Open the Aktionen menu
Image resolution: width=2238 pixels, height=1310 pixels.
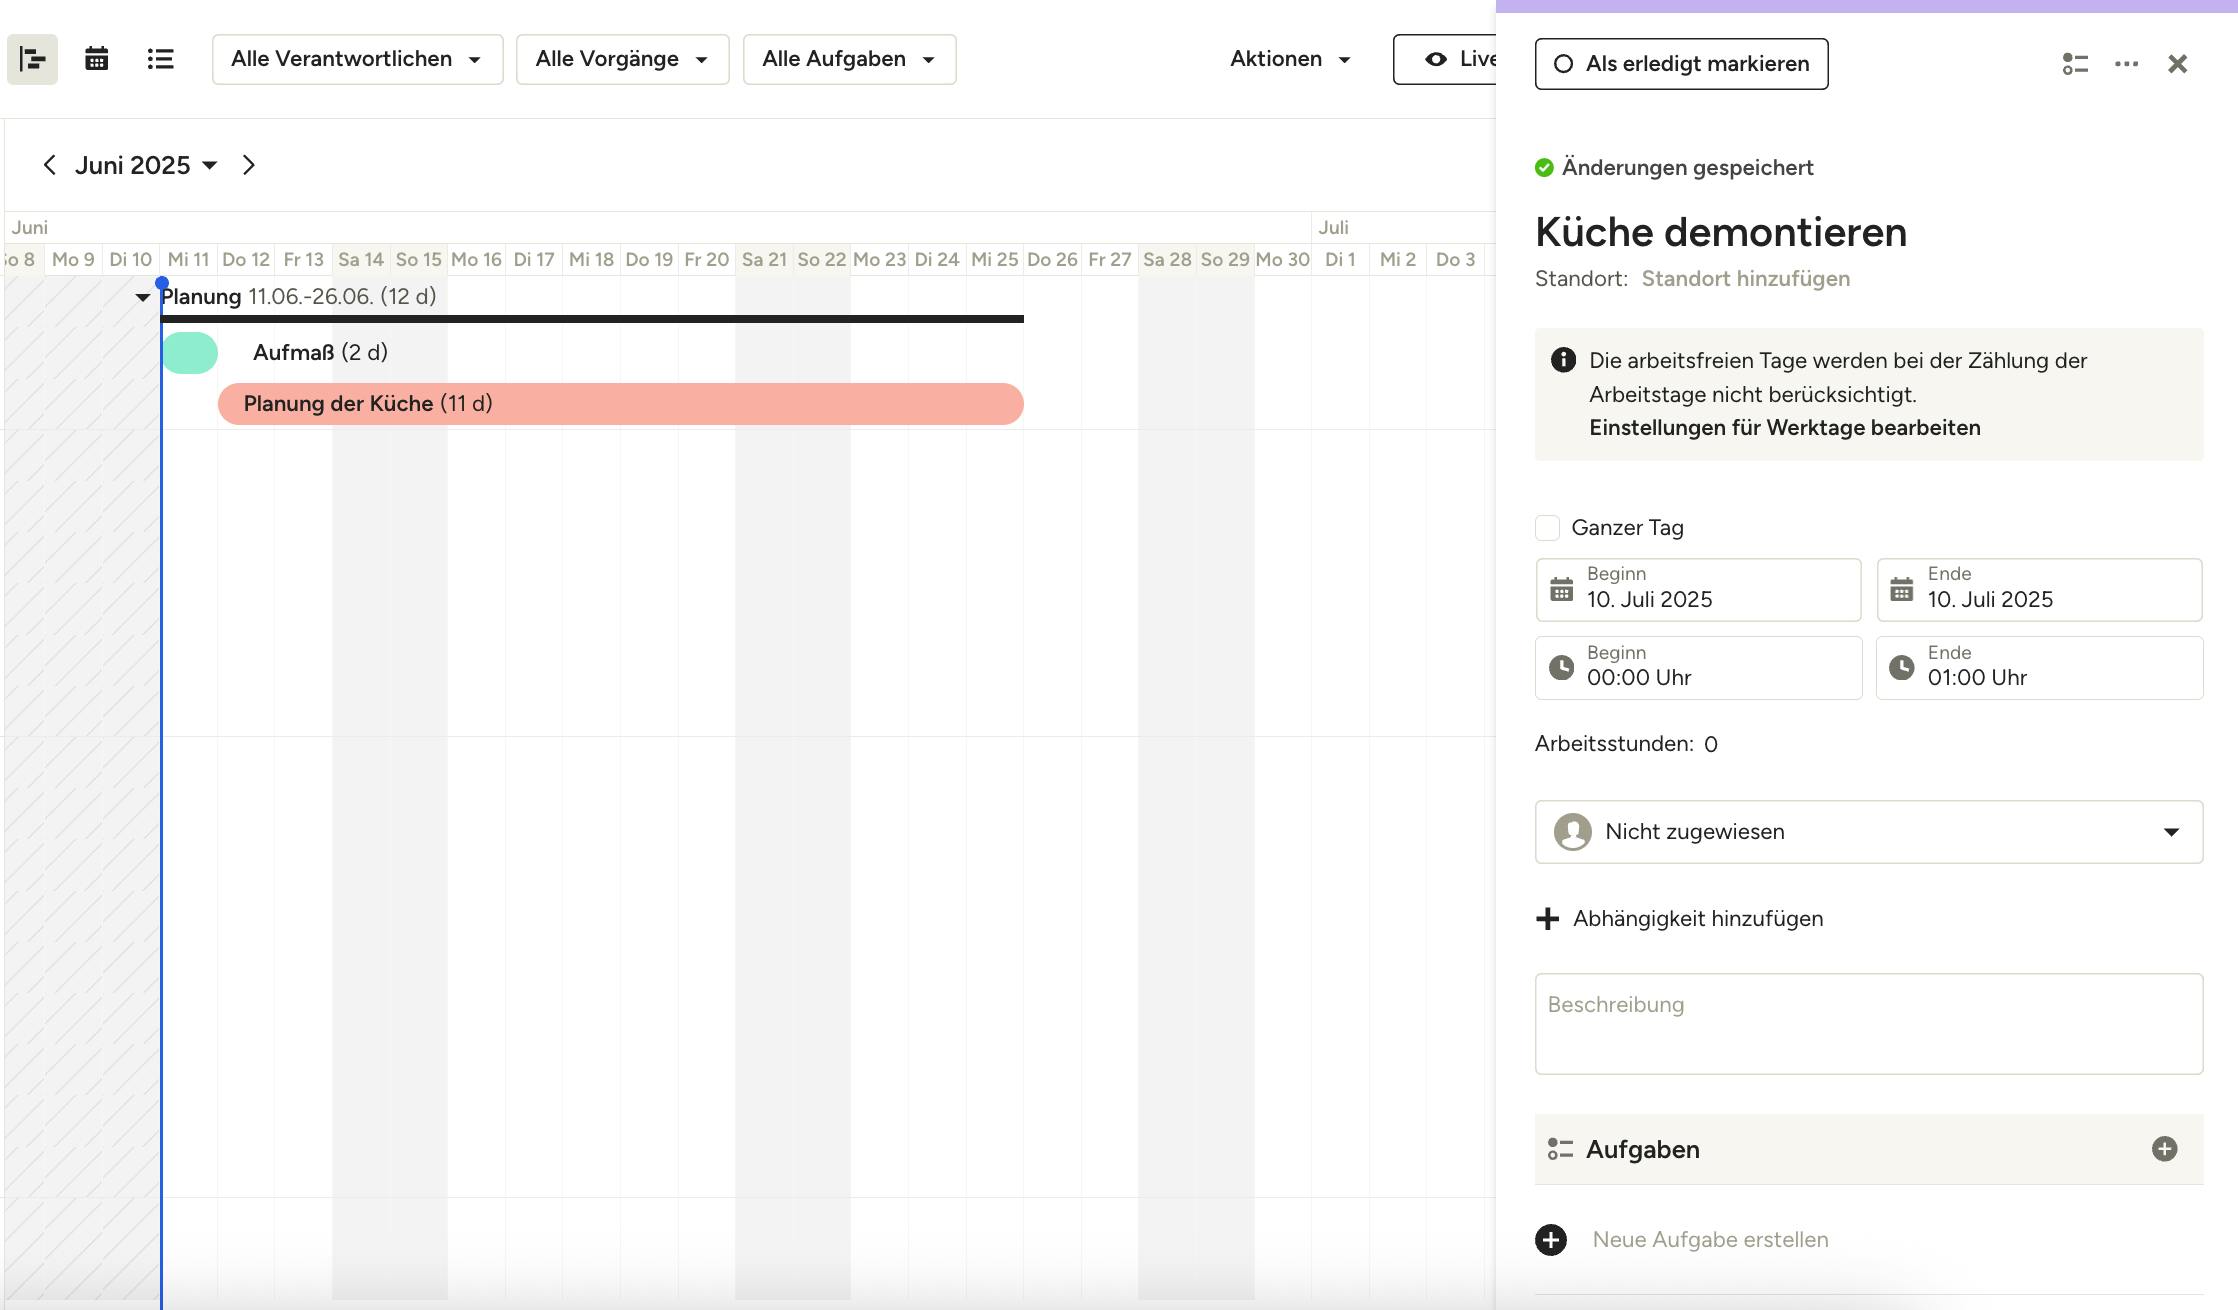[1290, 59]
